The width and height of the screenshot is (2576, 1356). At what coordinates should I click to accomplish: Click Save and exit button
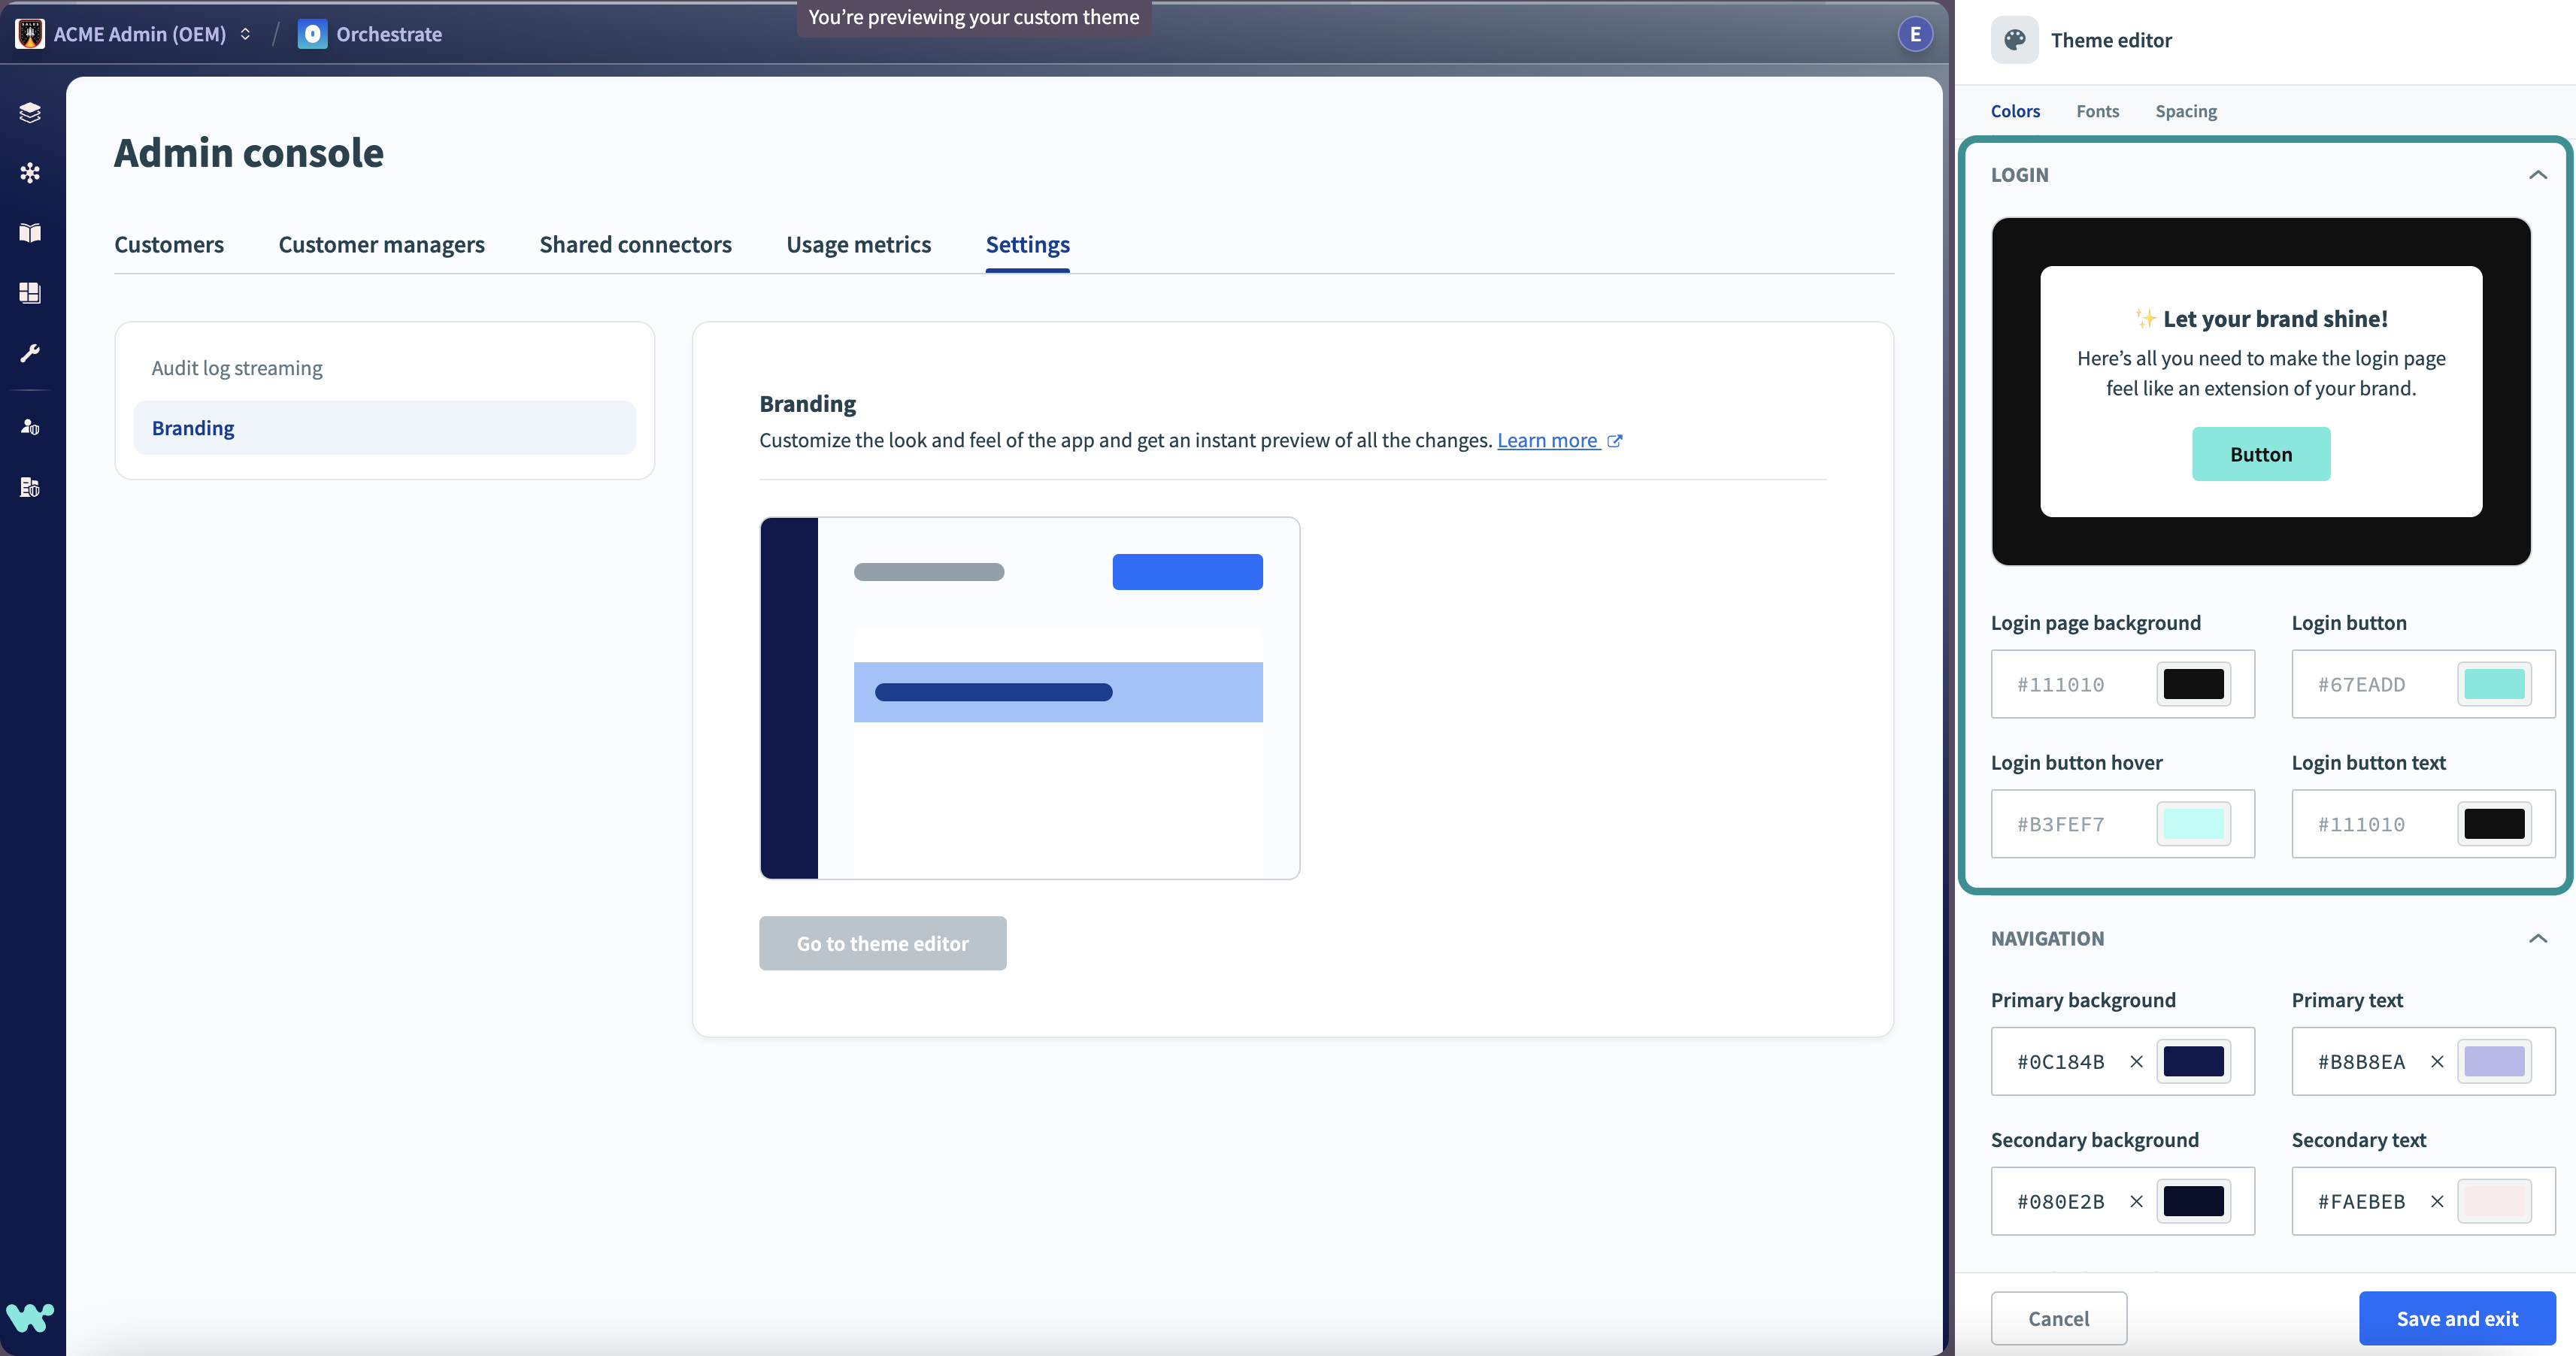click(x=2456, y=1317)
